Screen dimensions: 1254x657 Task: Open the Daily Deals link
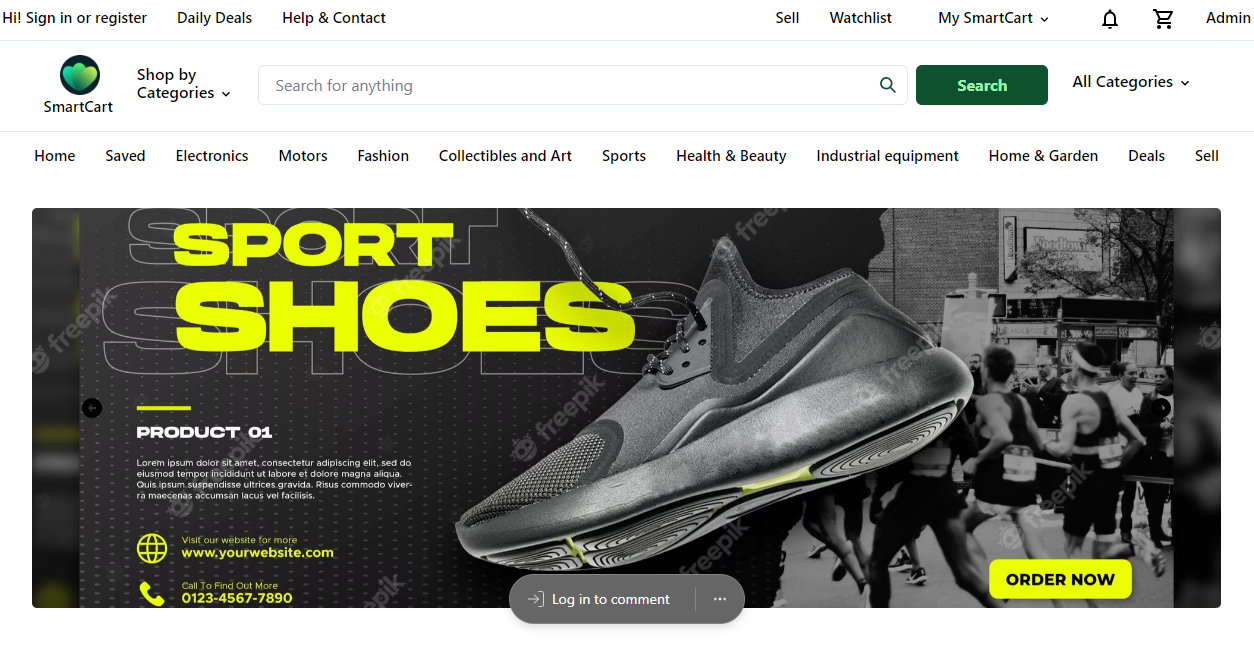(x=214, y=18)
